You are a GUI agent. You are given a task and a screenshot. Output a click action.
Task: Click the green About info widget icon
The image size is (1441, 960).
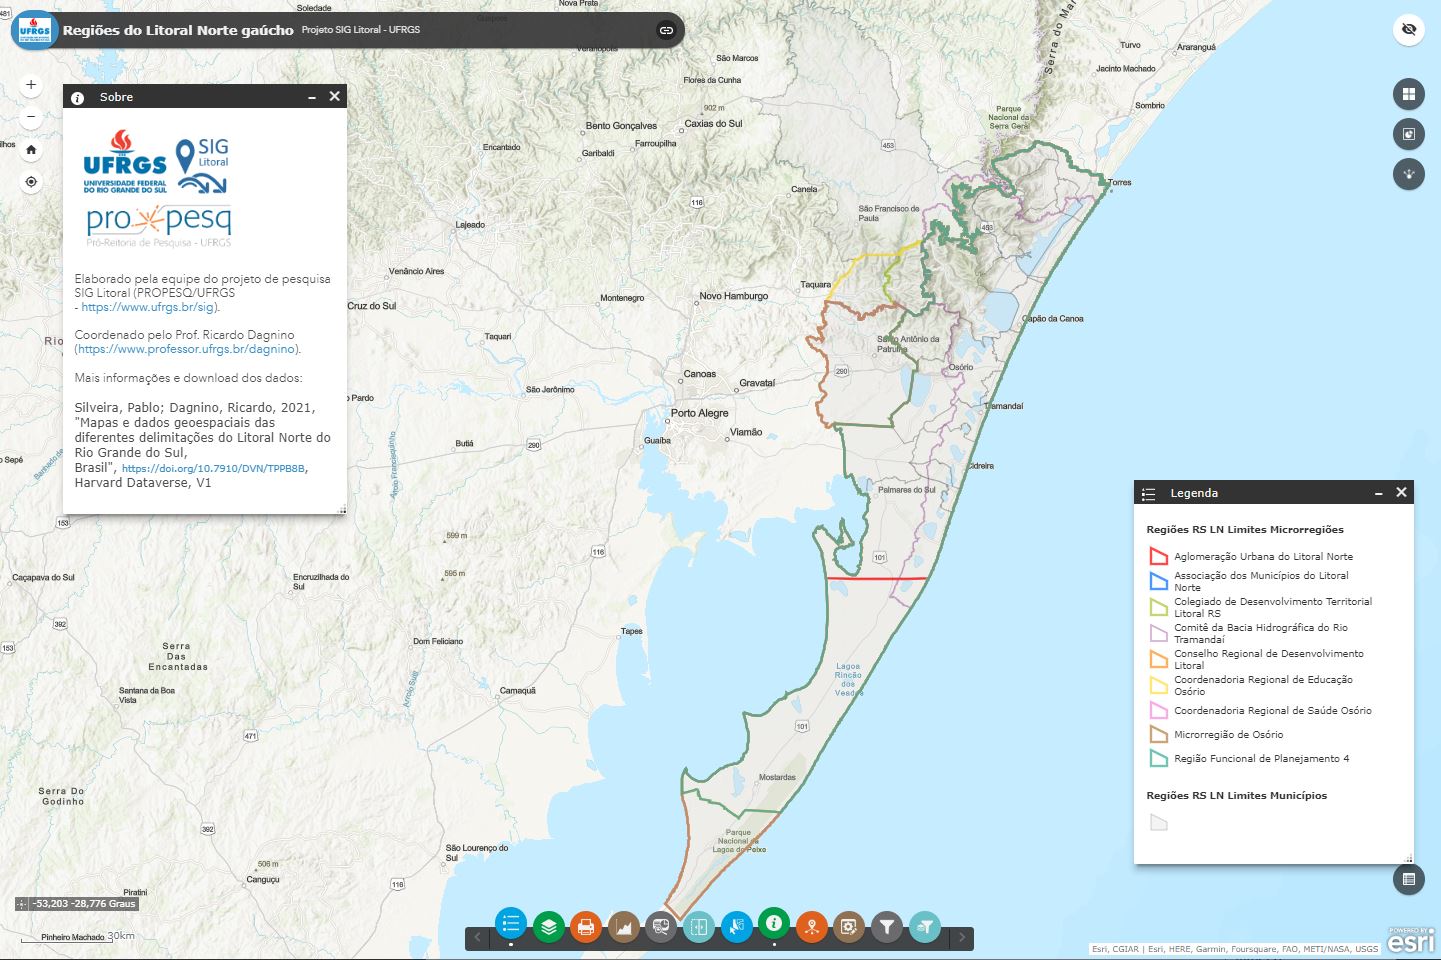(x=773, y=925)
